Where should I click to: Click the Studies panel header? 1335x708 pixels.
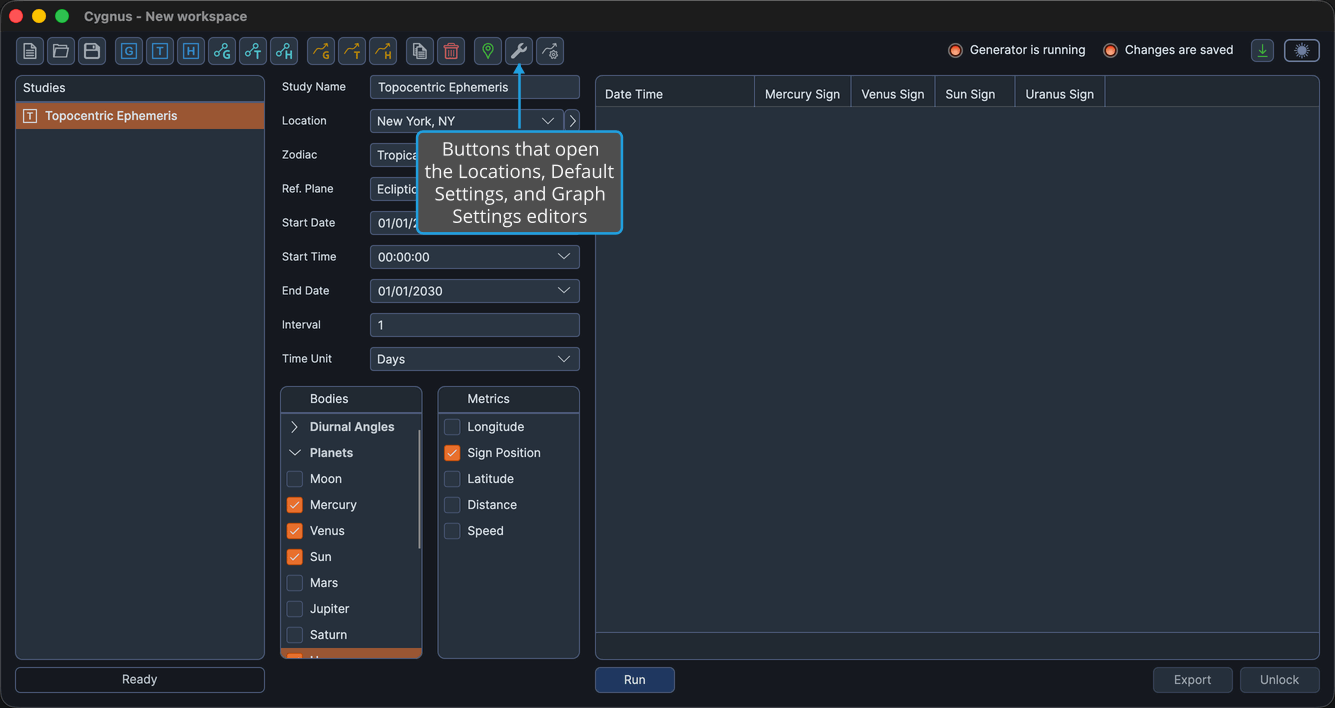point(140,88)
